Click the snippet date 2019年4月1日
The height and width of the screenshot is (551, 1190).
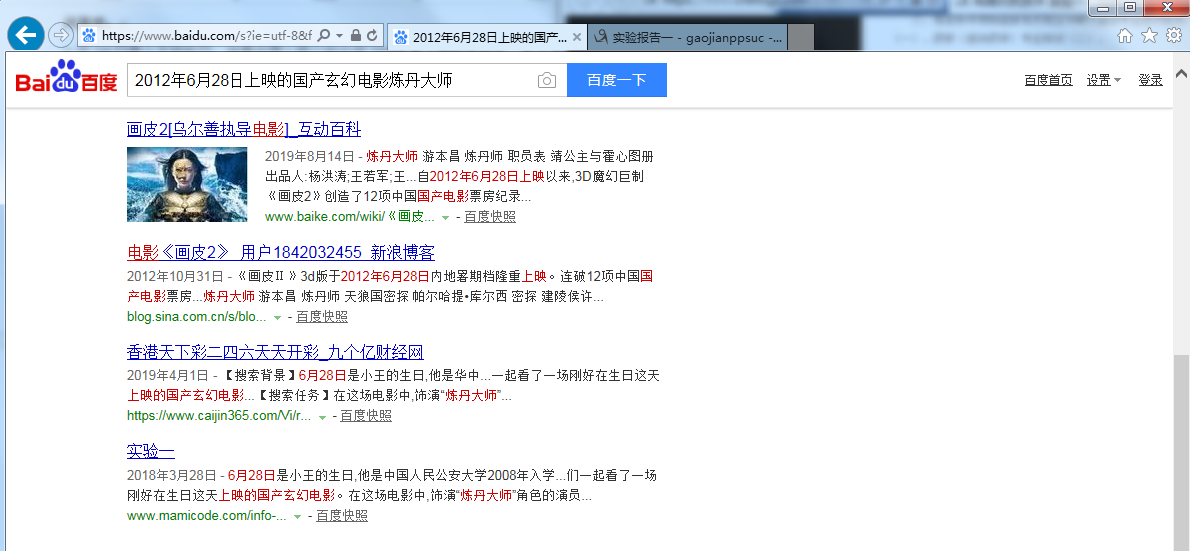tap(167, 375)
